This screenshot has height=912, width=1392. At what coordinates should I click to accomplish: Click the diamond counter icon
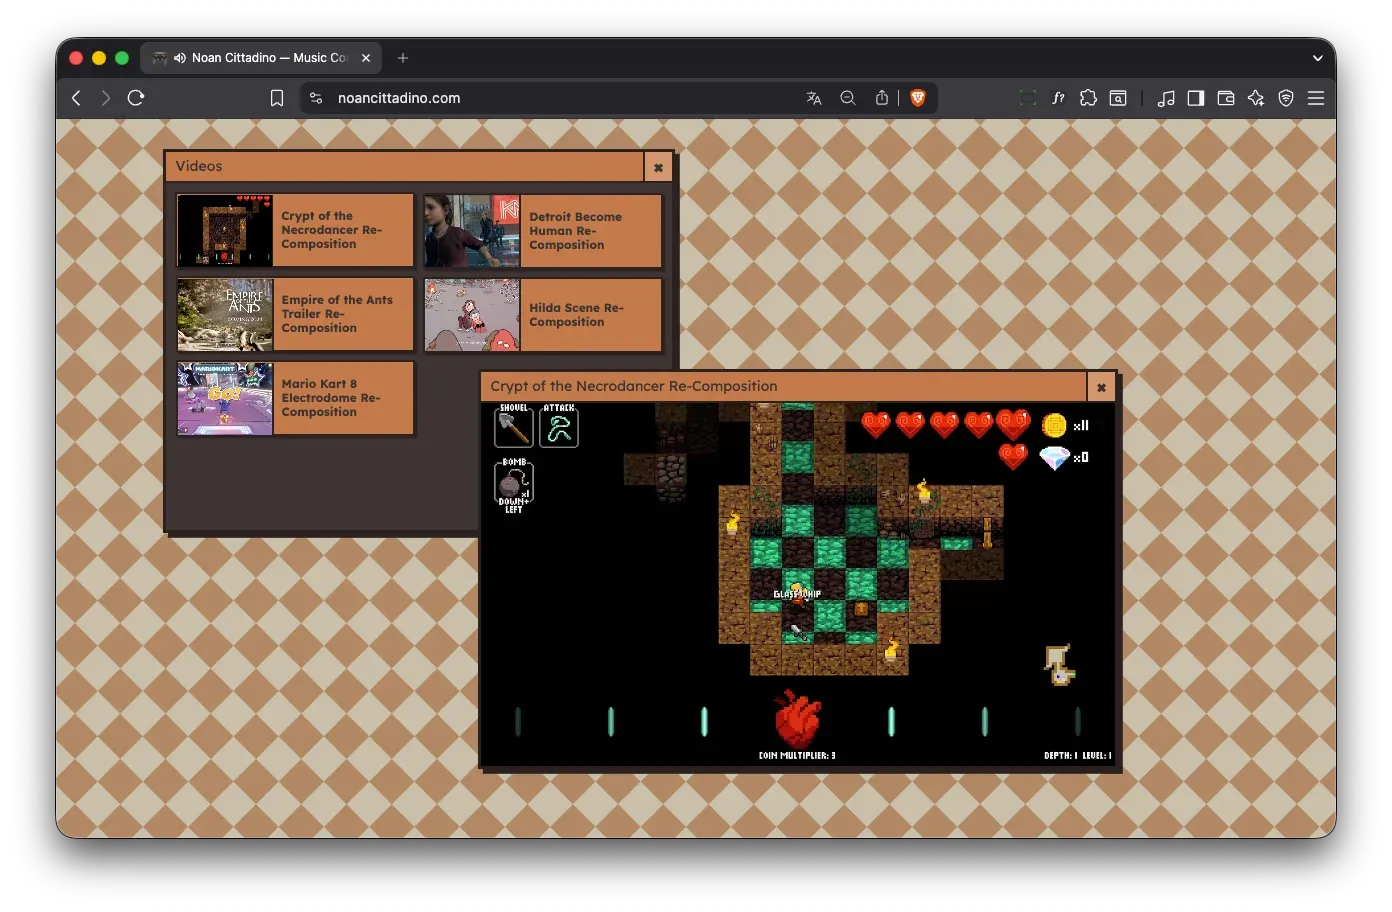click(x=1055, y=458)
